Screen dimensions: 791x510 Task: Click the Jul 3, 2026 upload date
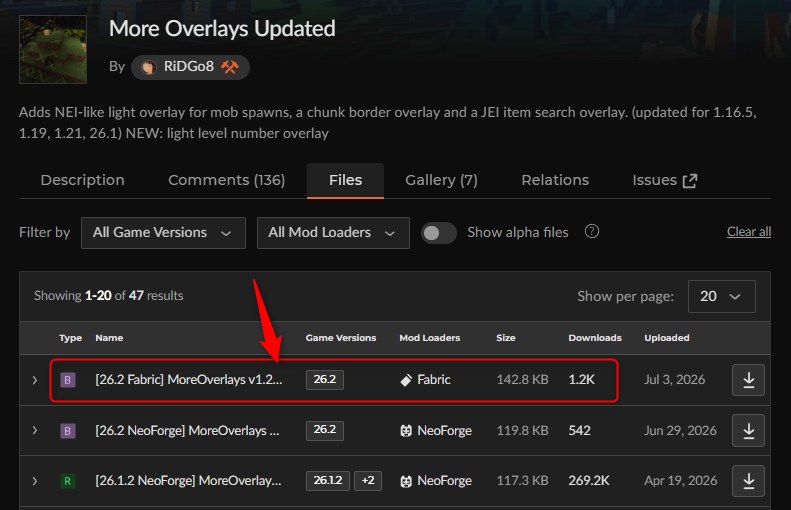(674, 380)
